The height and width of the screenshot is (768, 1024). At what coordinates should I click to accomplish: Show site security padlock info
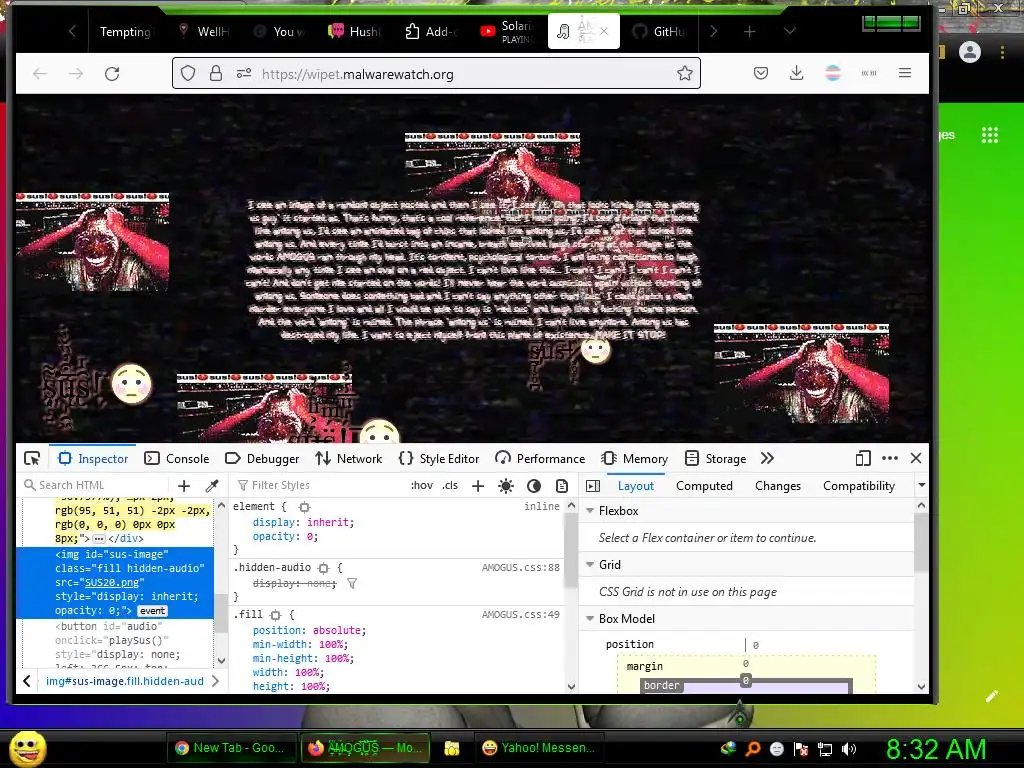click(216, 73)
